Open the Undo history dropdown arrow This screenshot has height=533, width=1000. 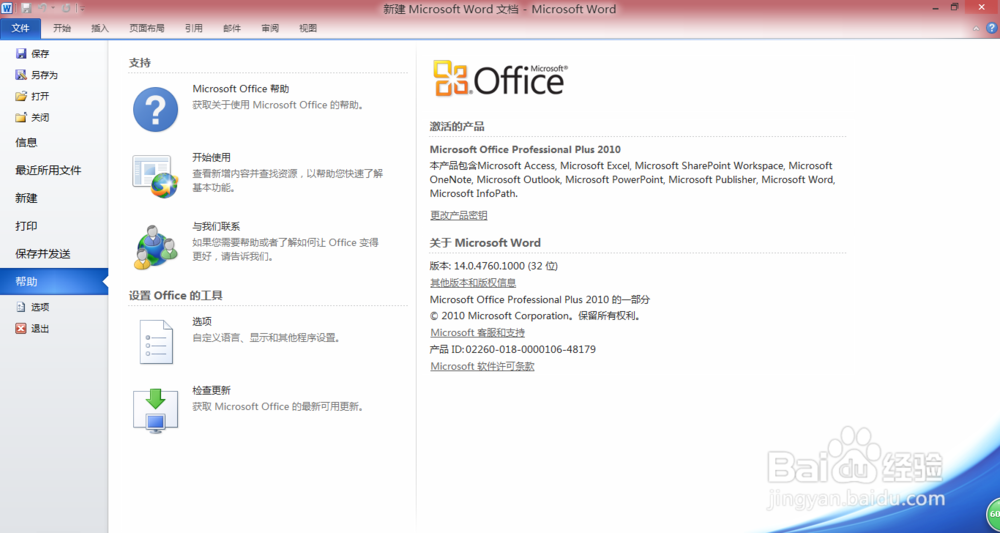(53, 8)
